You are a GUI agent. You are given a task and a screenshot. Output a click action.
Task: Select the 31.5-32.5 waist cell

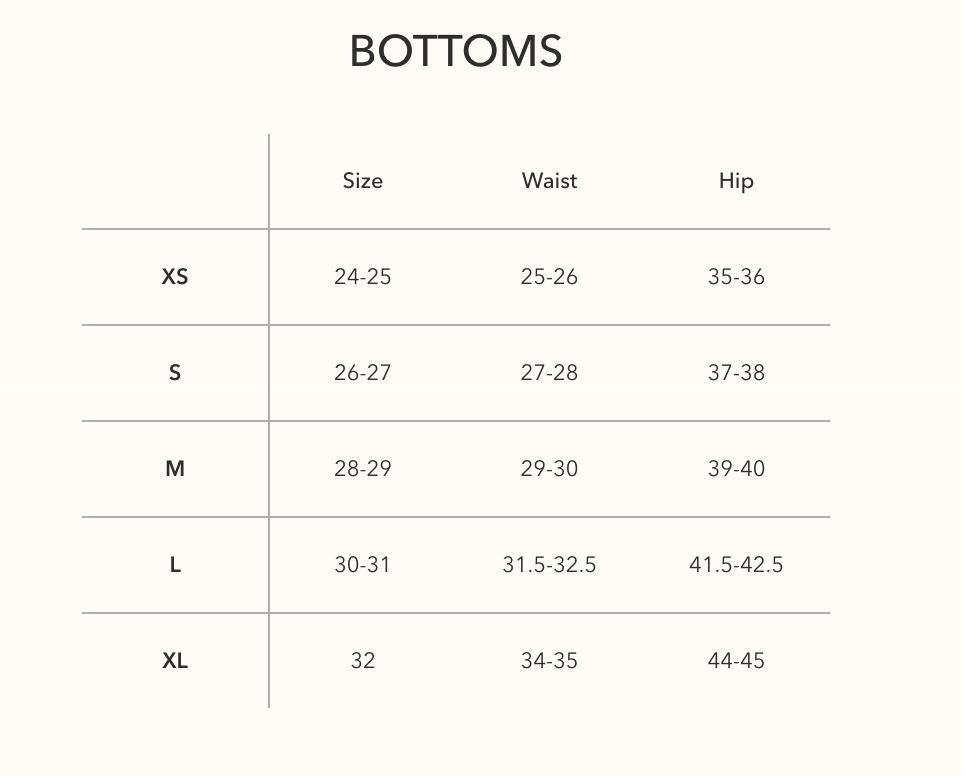[550, 564]
